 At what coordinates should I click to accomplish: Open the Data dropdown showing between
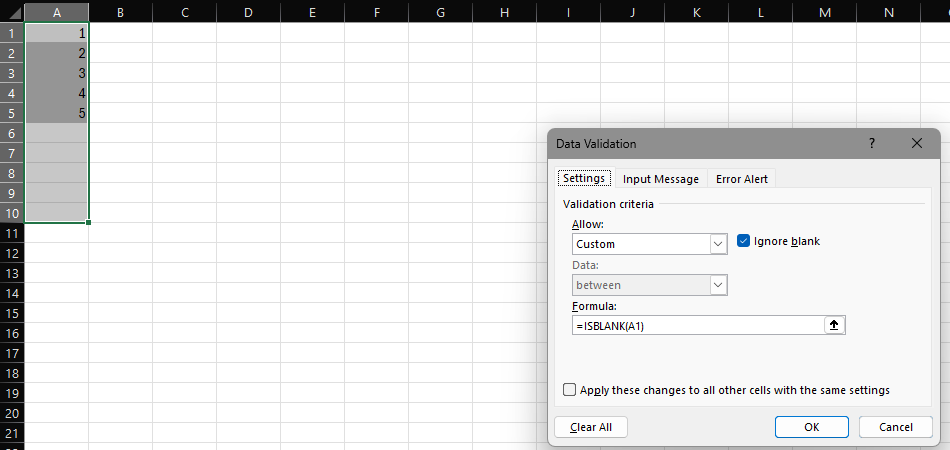click(x=719, y=285)
